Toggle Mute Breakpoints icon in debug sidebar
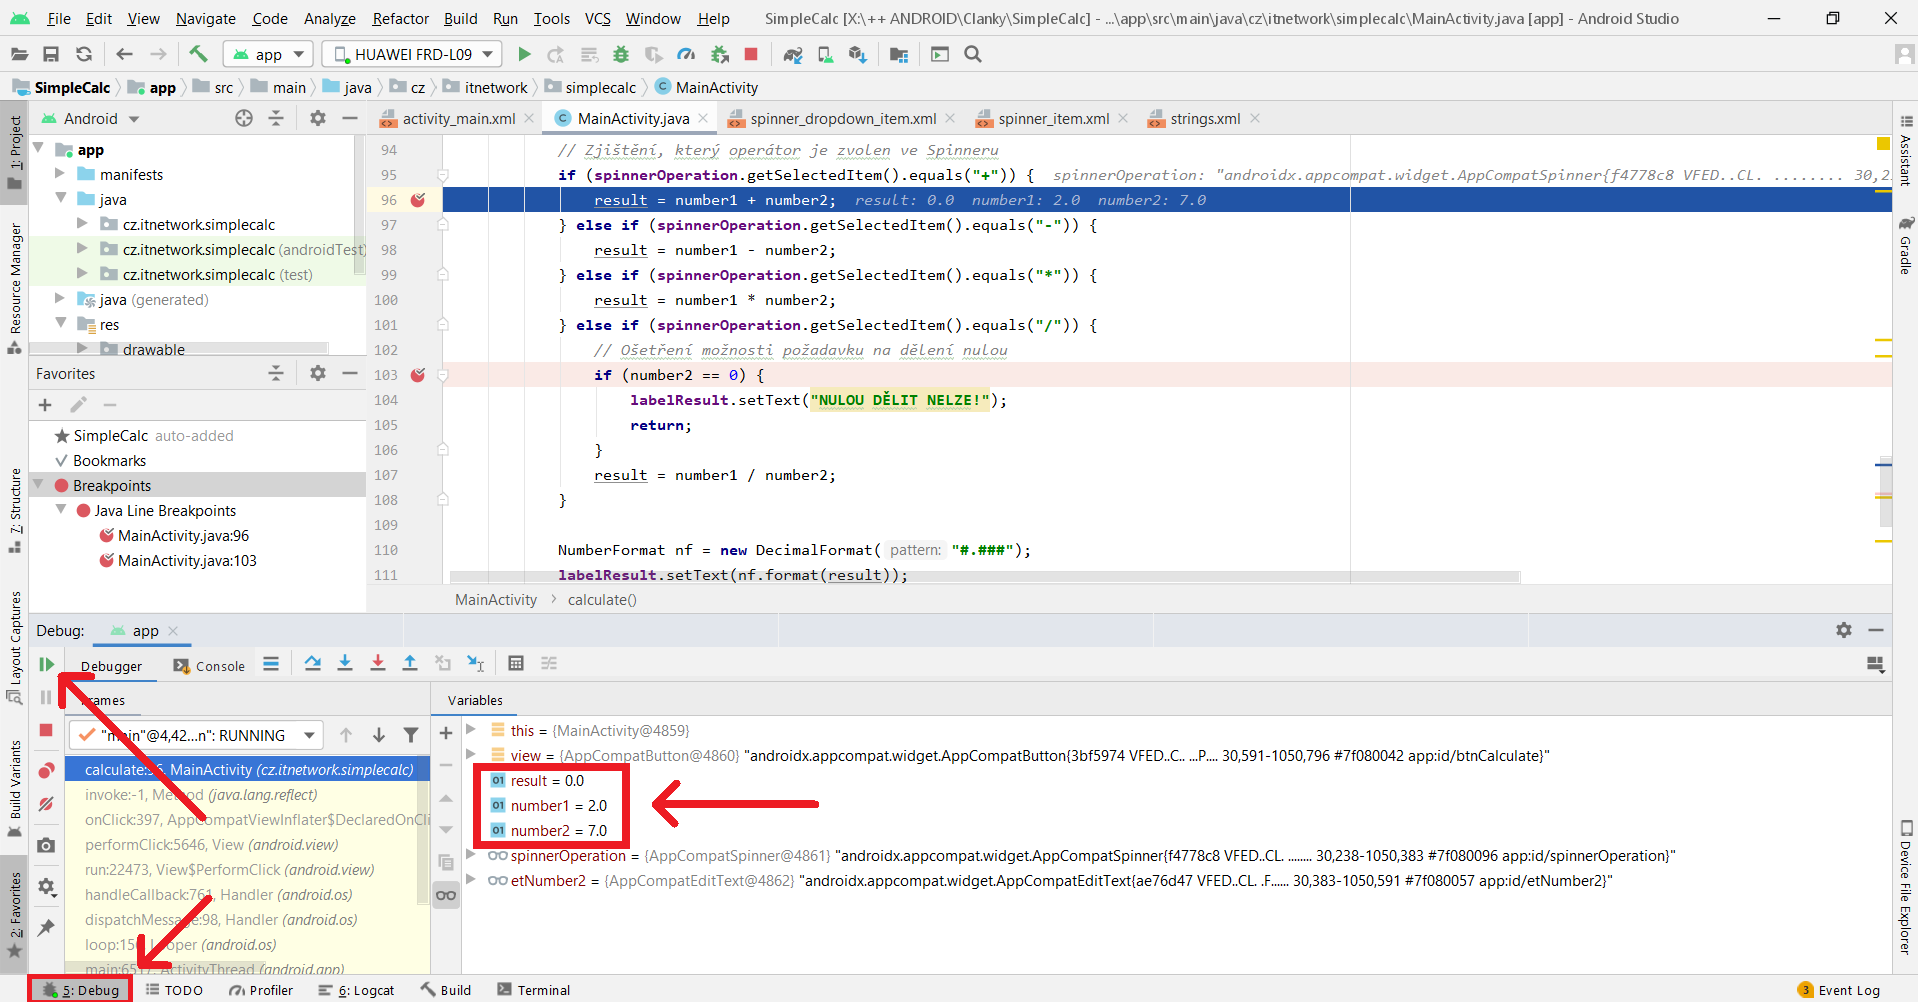 (46, 804)
